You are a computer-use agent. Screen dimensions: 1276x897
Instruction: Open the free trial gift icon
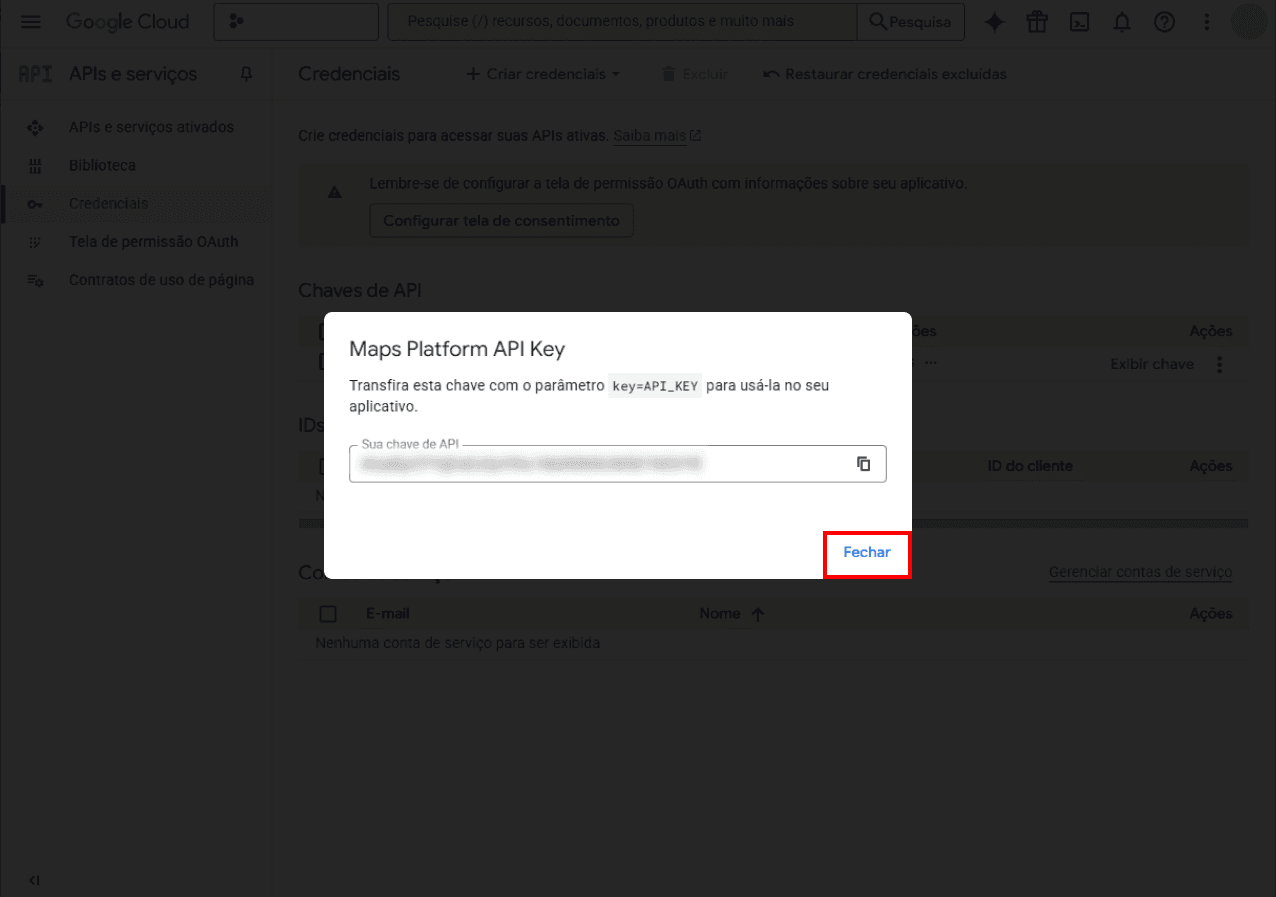pyautogui.click(x=1037, y=22)
